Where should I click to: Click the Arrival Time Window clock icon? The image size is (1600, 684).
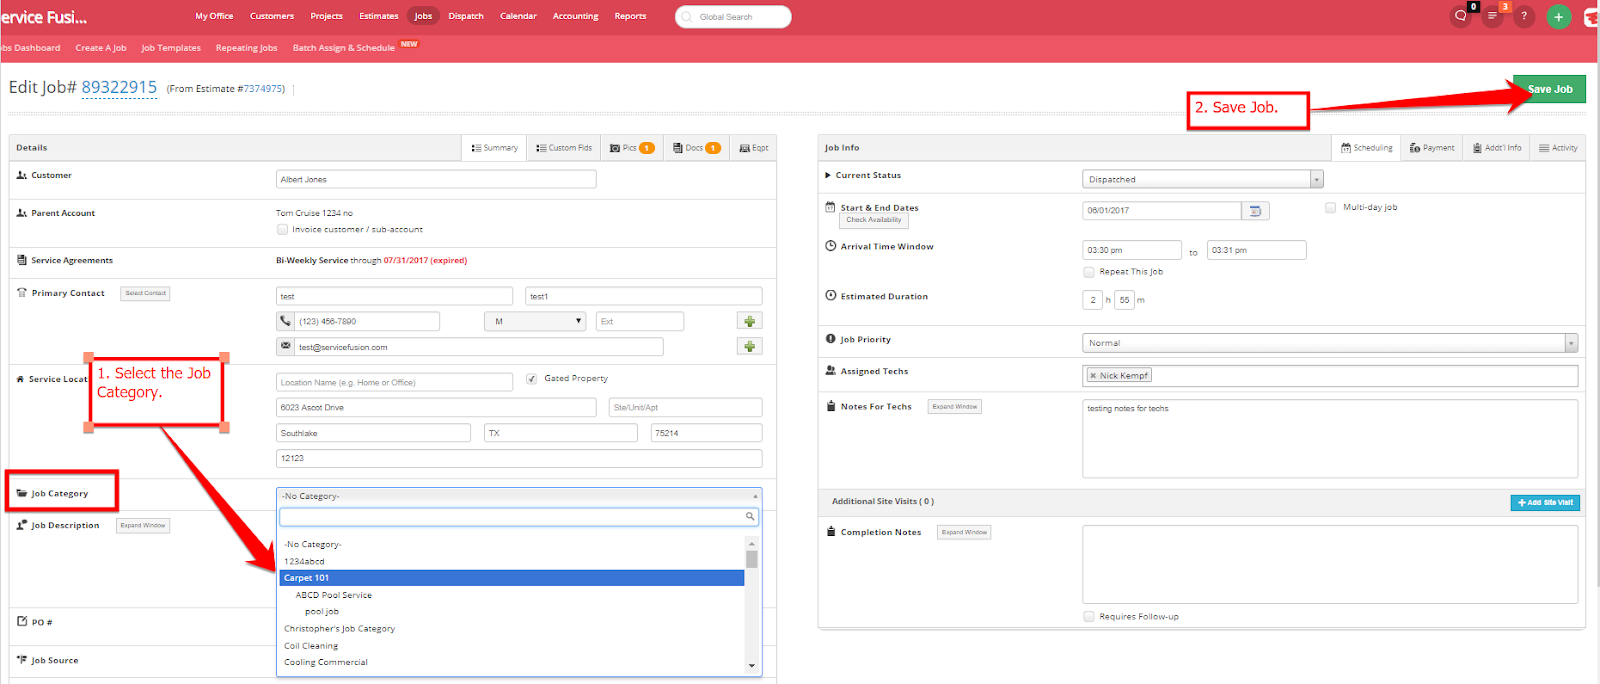tap(830, 246)
